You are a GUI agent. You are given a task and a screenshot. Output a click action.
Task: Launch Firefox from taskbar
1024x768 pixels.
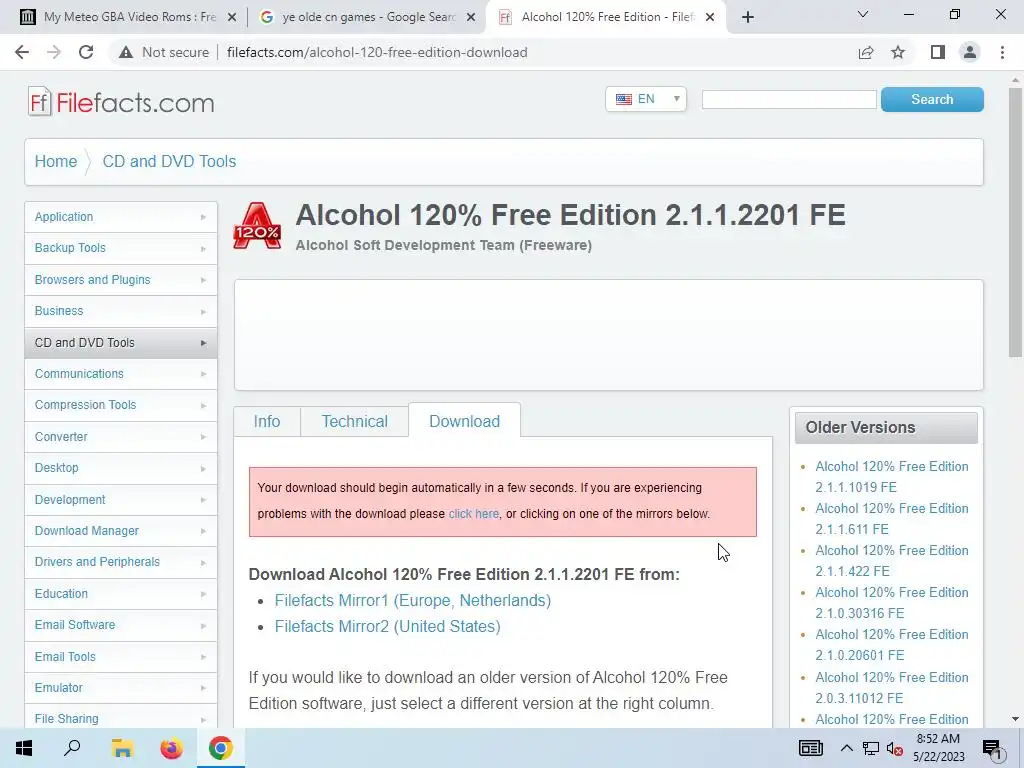click(172, 748)
